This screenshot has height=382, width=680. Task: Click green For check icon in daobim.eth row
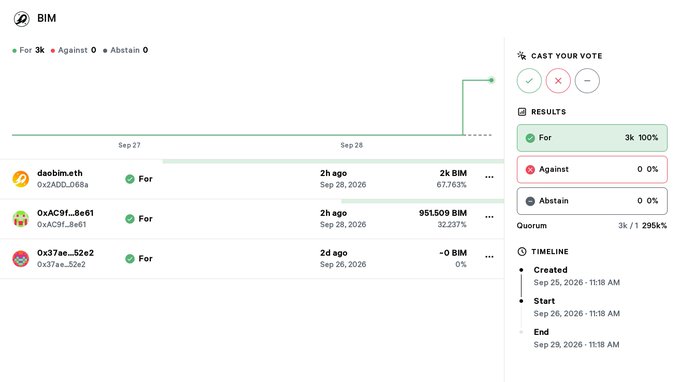130,179
